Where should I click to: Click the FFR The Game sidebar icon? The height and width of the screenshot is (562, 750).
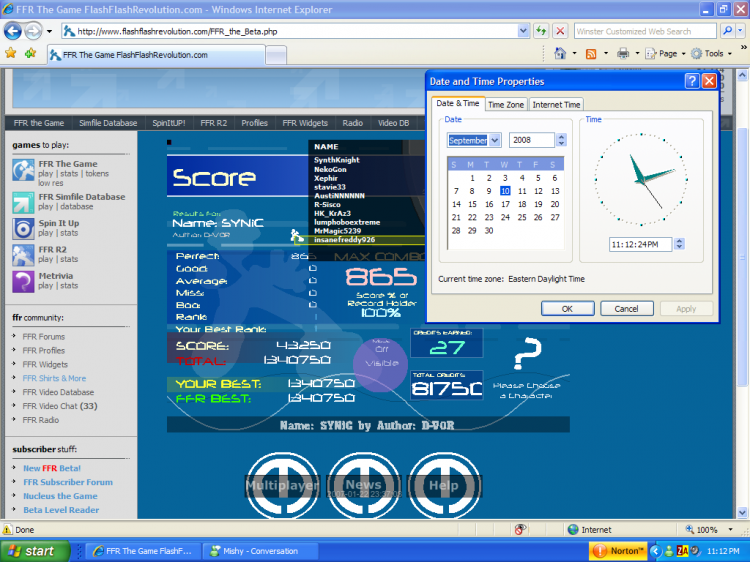(24, 170)
